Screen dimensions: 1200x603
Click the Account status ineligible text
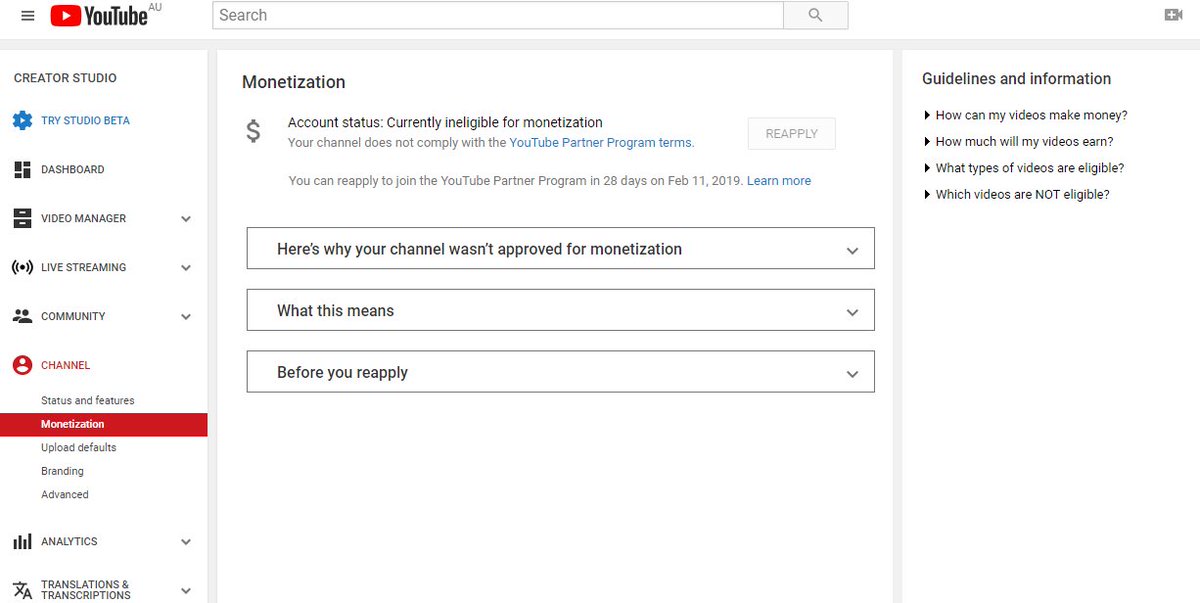pos(445,123)
